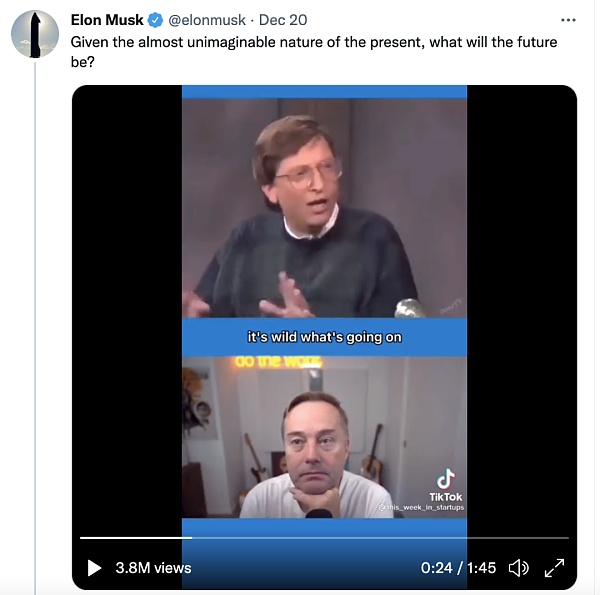Viewport: 600px width, 595px height.
Task: Click the 3.8M views counter
Action: coord(153,568)
